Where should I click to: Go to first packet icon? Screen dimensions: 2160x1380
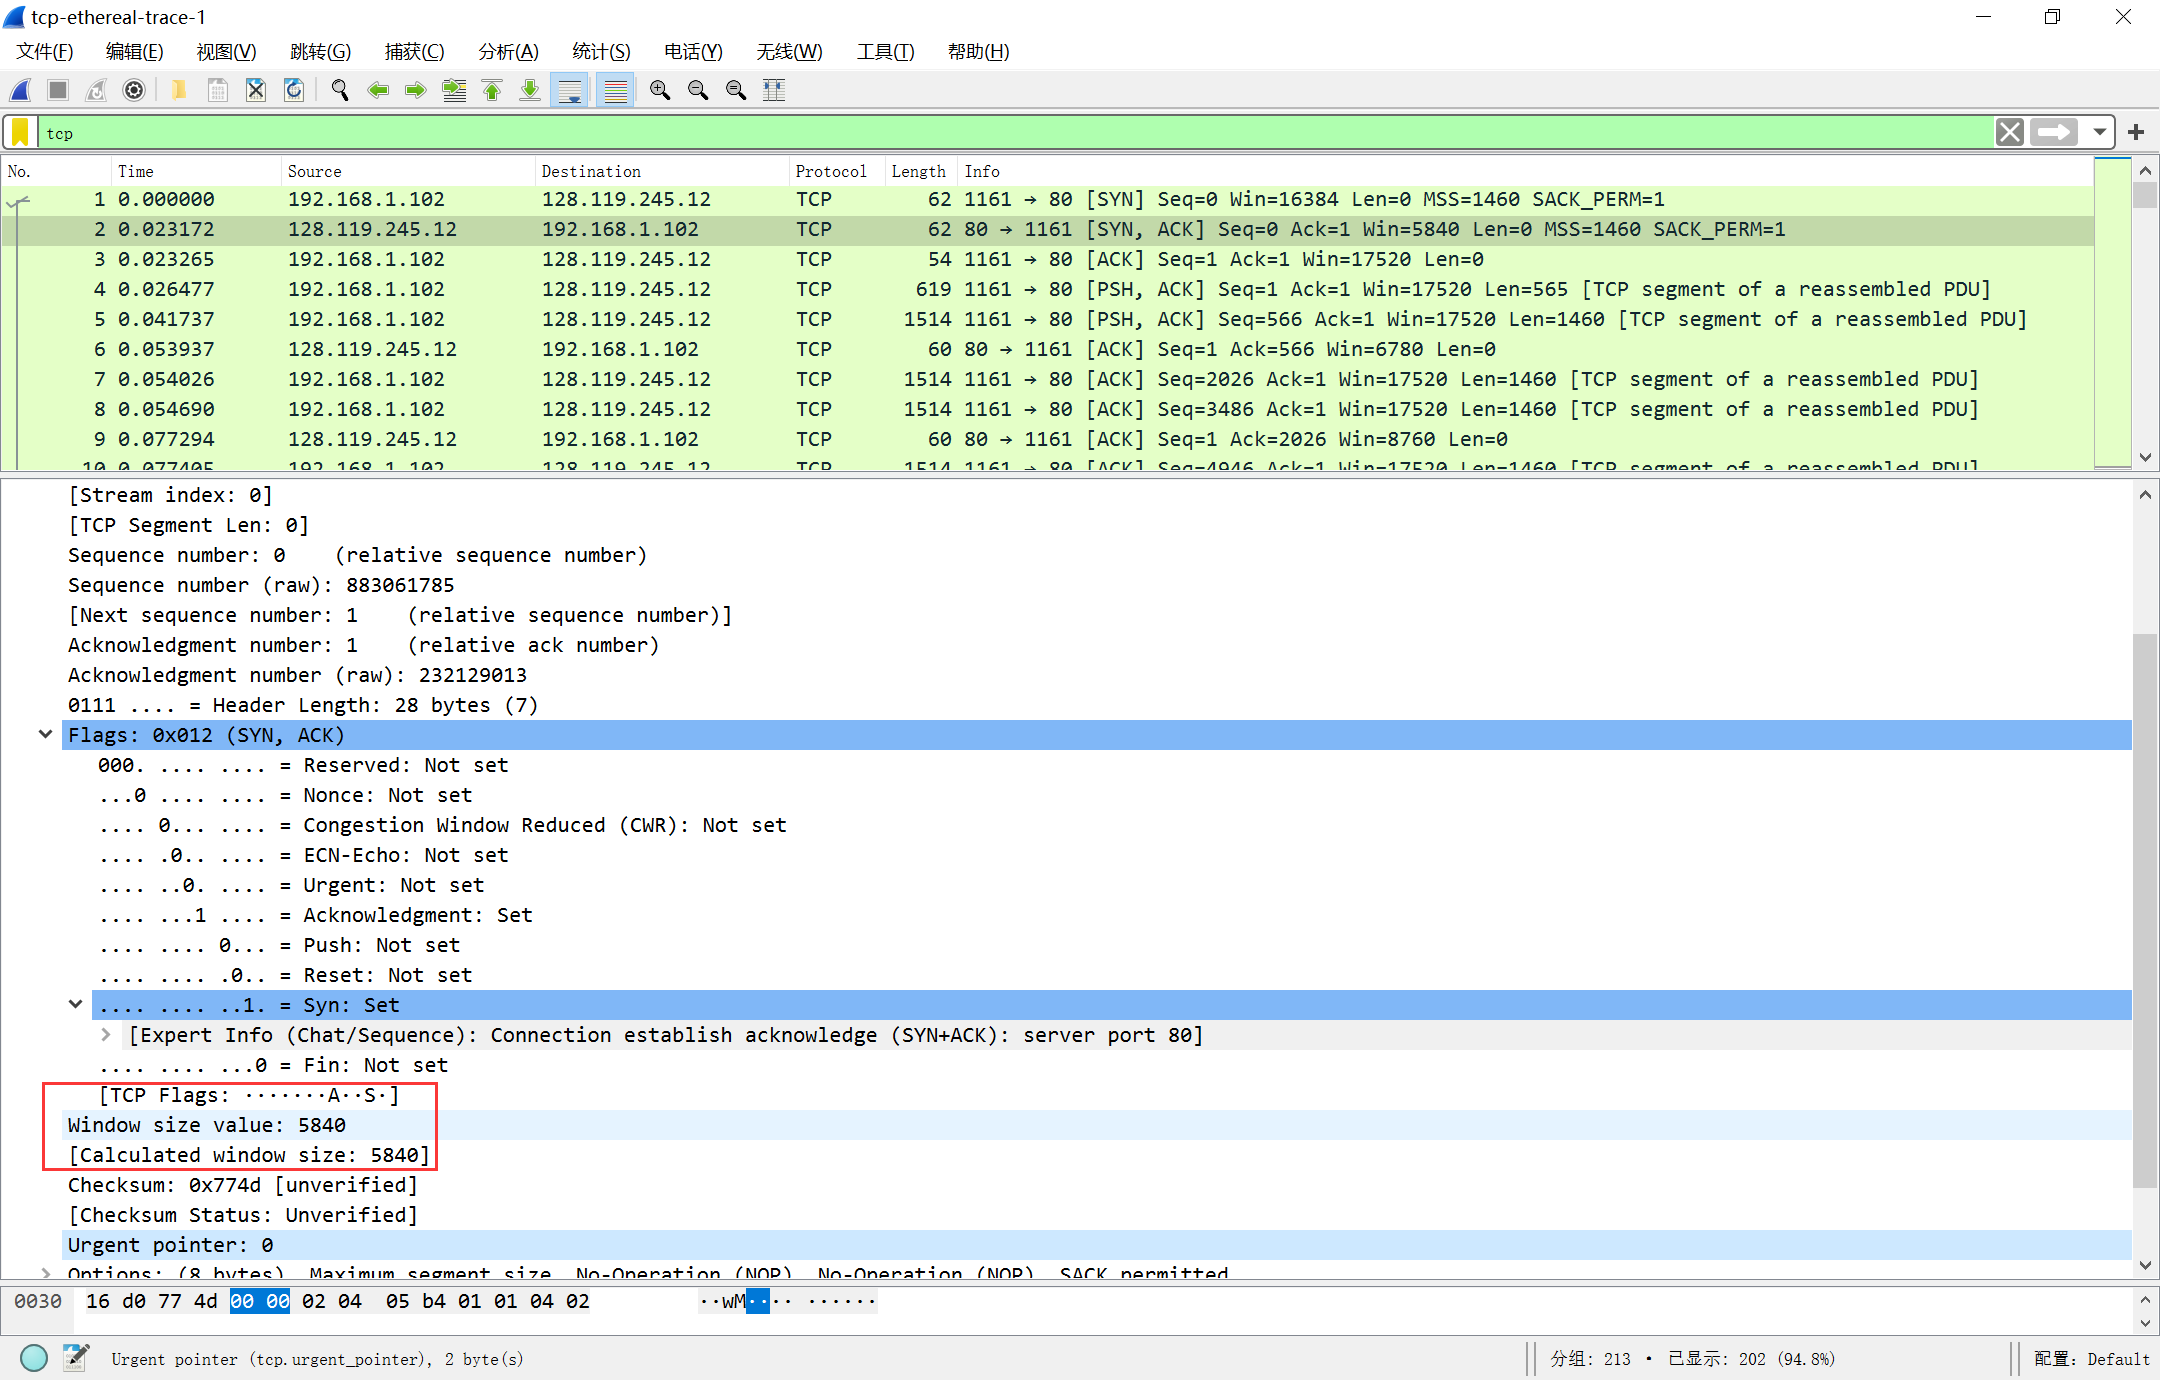point(492,90)
